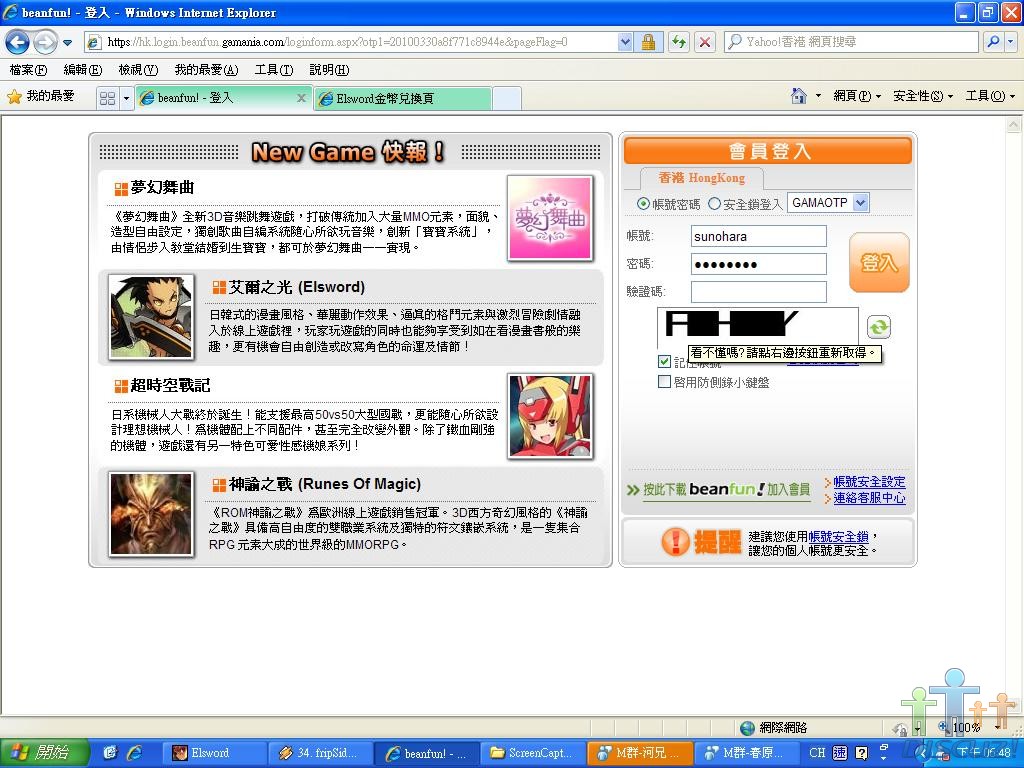Click the Home page icon
Screen dimensions: 1024x768
(799, 96)
